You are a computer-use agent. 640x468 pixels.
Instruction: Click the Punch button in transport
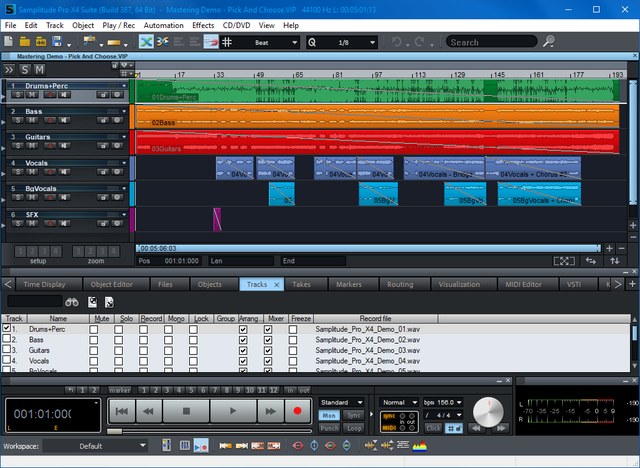point(329,426)
